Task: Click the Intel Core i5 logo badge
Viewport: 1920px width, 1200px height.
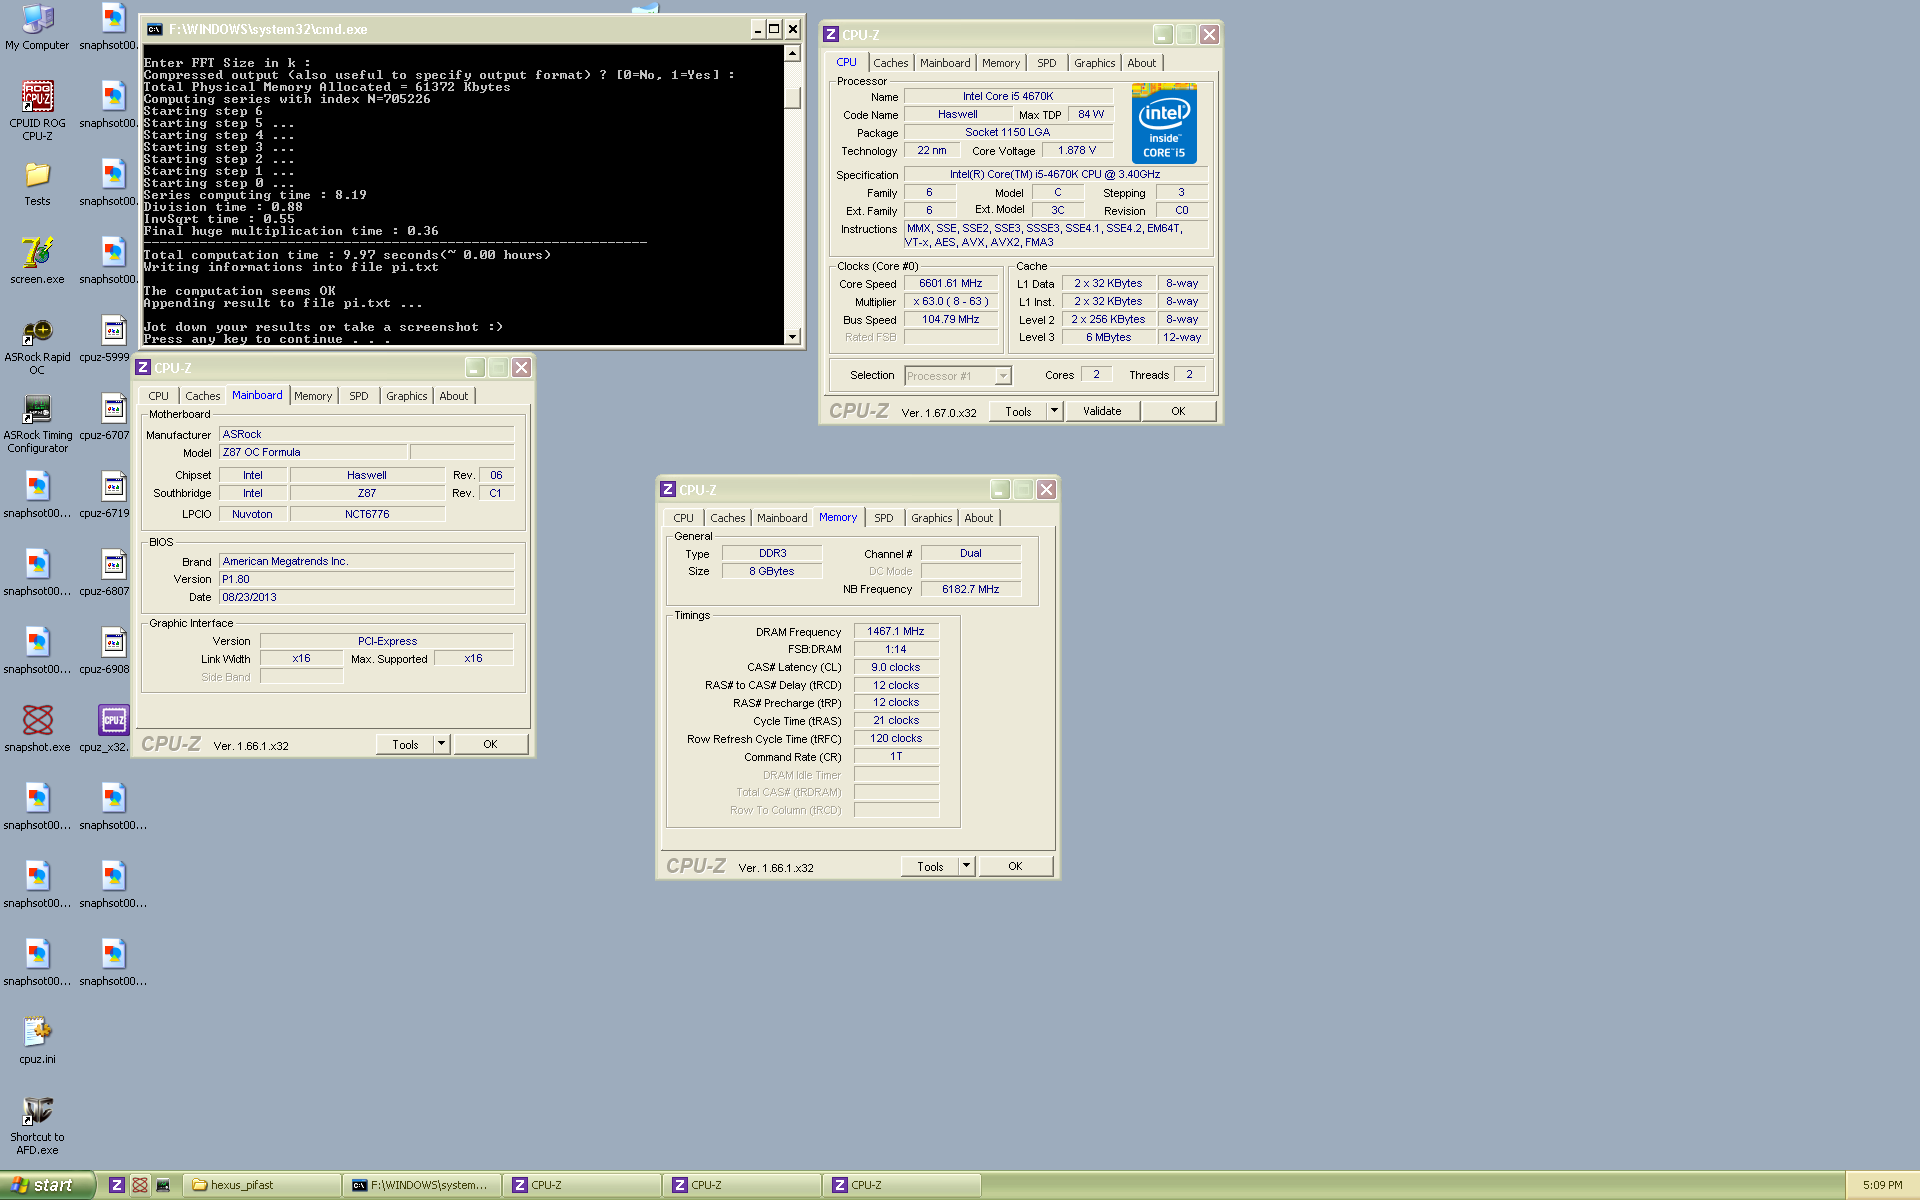Action: click(1164, 124)
